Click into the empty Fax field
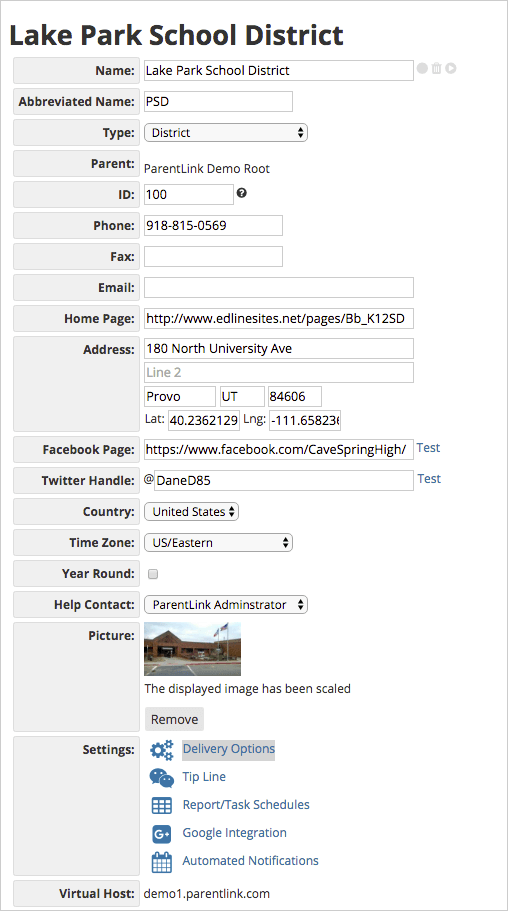The image size is (508, 911). click(213, 256)
